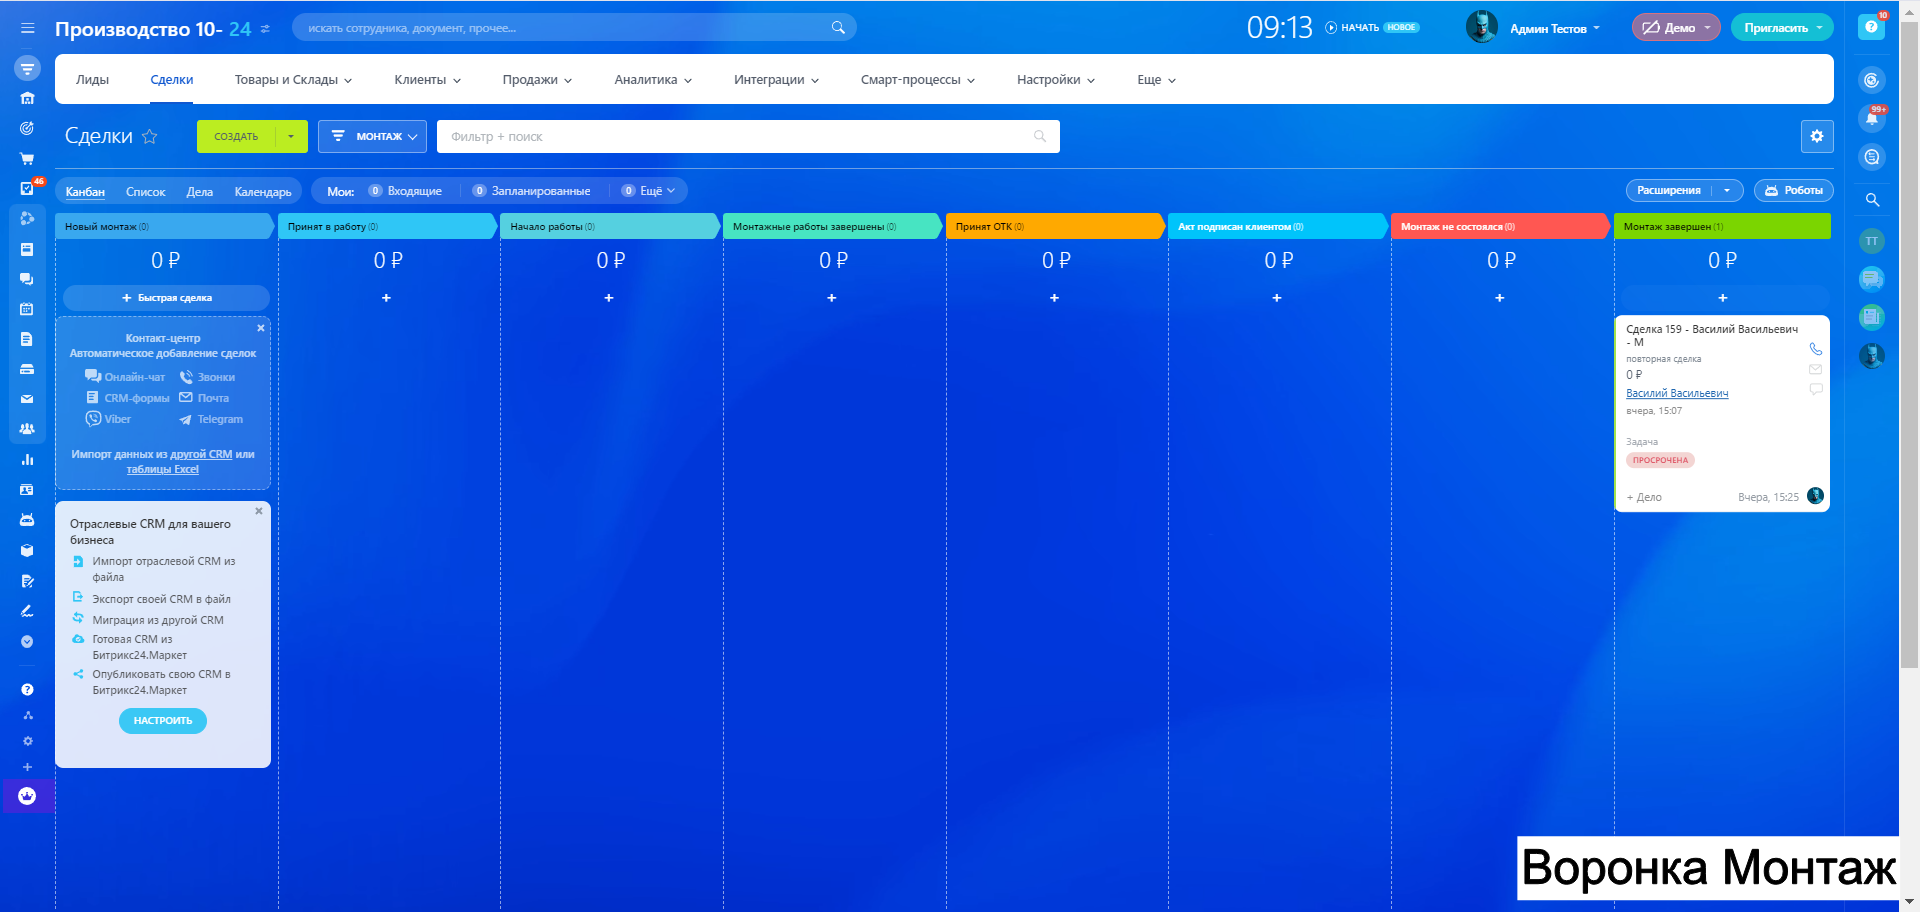Image resolution: width=1920 pixels, height=912 pixels.
Task: Toggle the Запланированные counter filter
Action: tap(531, 191)
